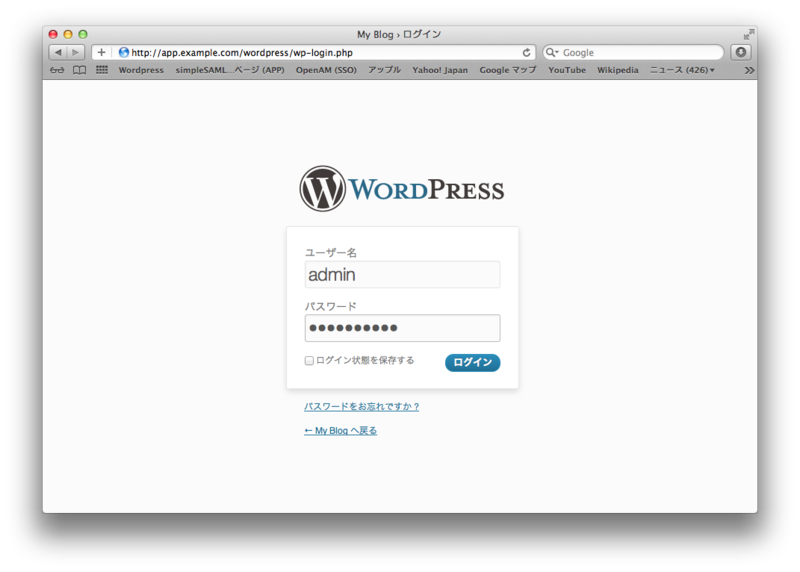Show bookmarks with the open book icon
The image size is (800, 572).
coord(79,70)
